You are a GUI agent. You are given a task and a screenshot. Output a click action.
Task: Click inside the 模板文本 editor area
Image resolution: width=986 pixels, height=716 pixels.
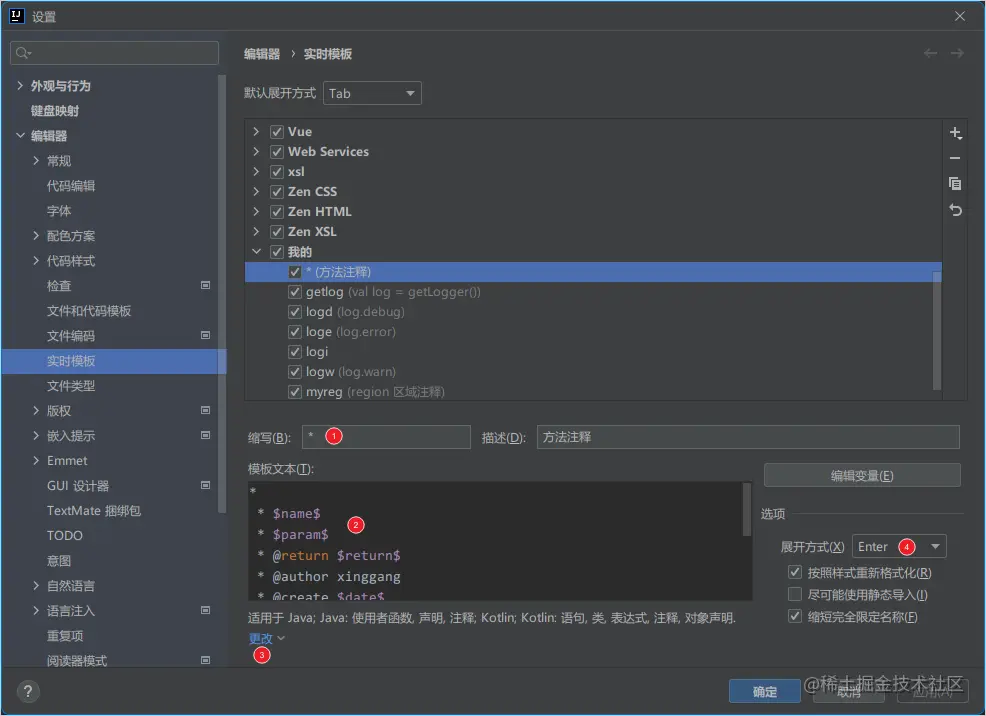click(x=496, y=541)
